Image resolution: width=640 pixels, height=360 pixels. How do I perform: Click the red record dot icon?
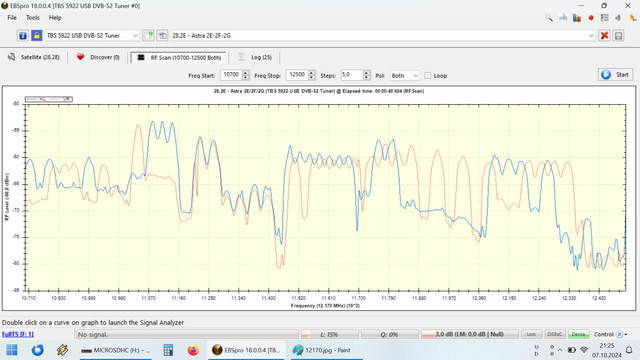point(591,18)
